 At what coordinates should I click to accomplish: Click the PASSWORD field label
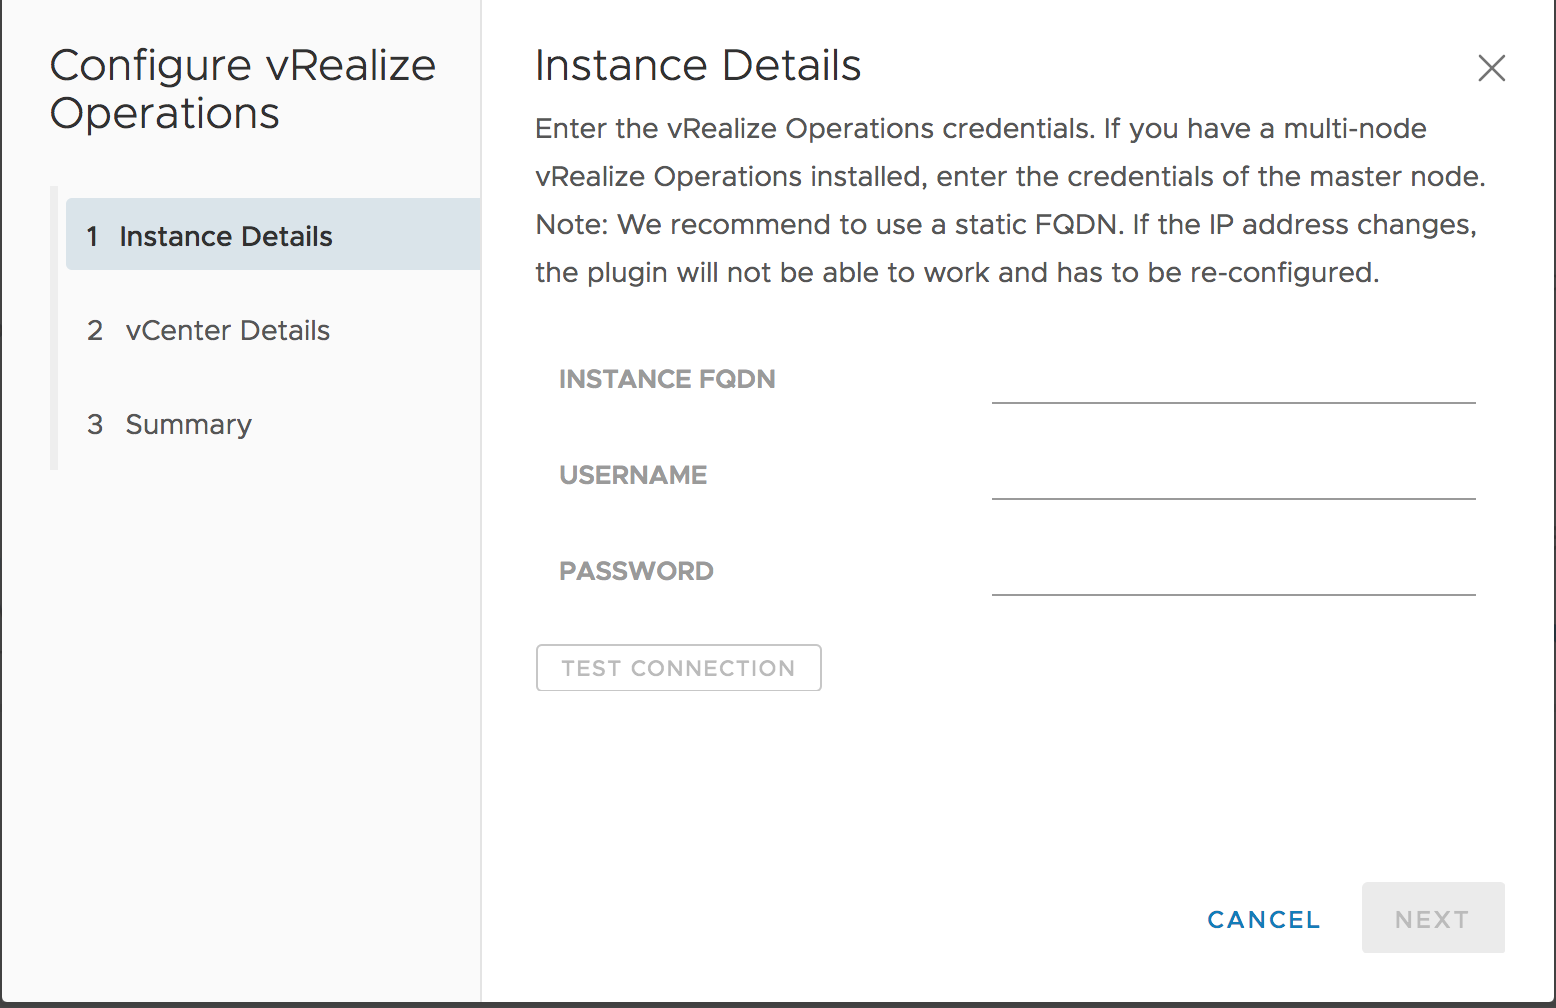tap(636, 571)
